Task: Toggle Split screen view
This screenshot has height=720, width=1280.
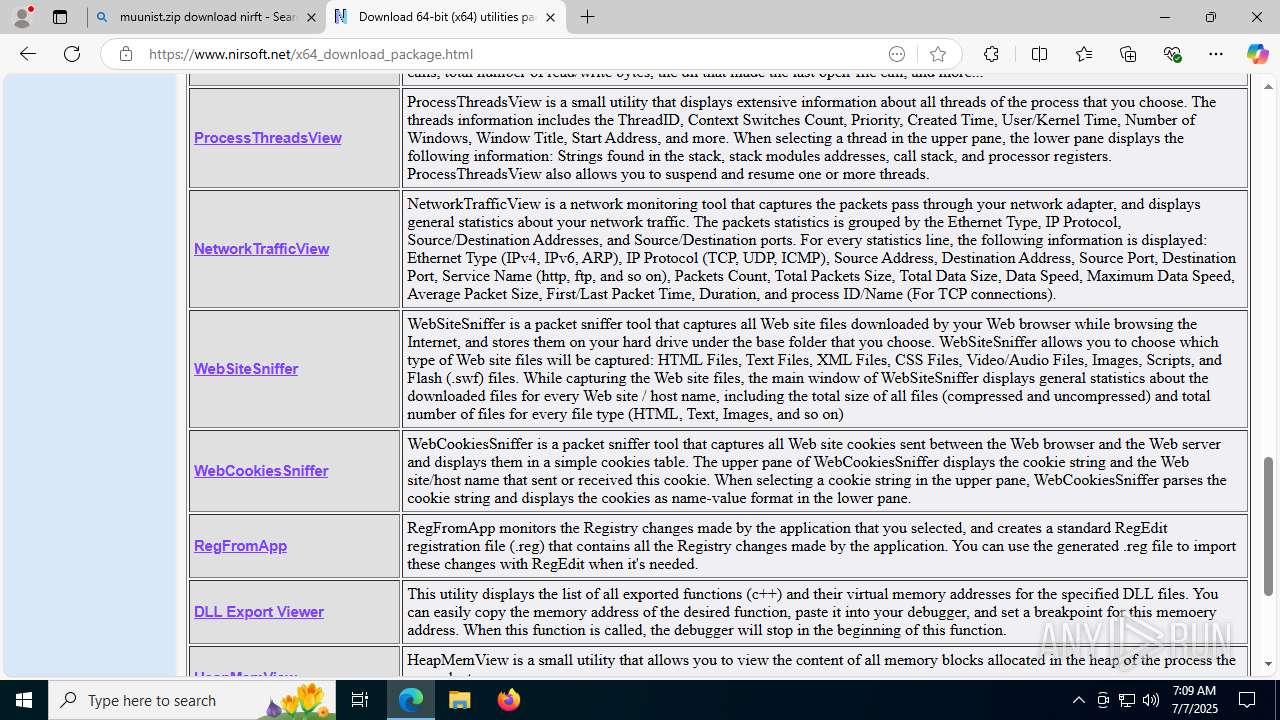Action: 1039,54
